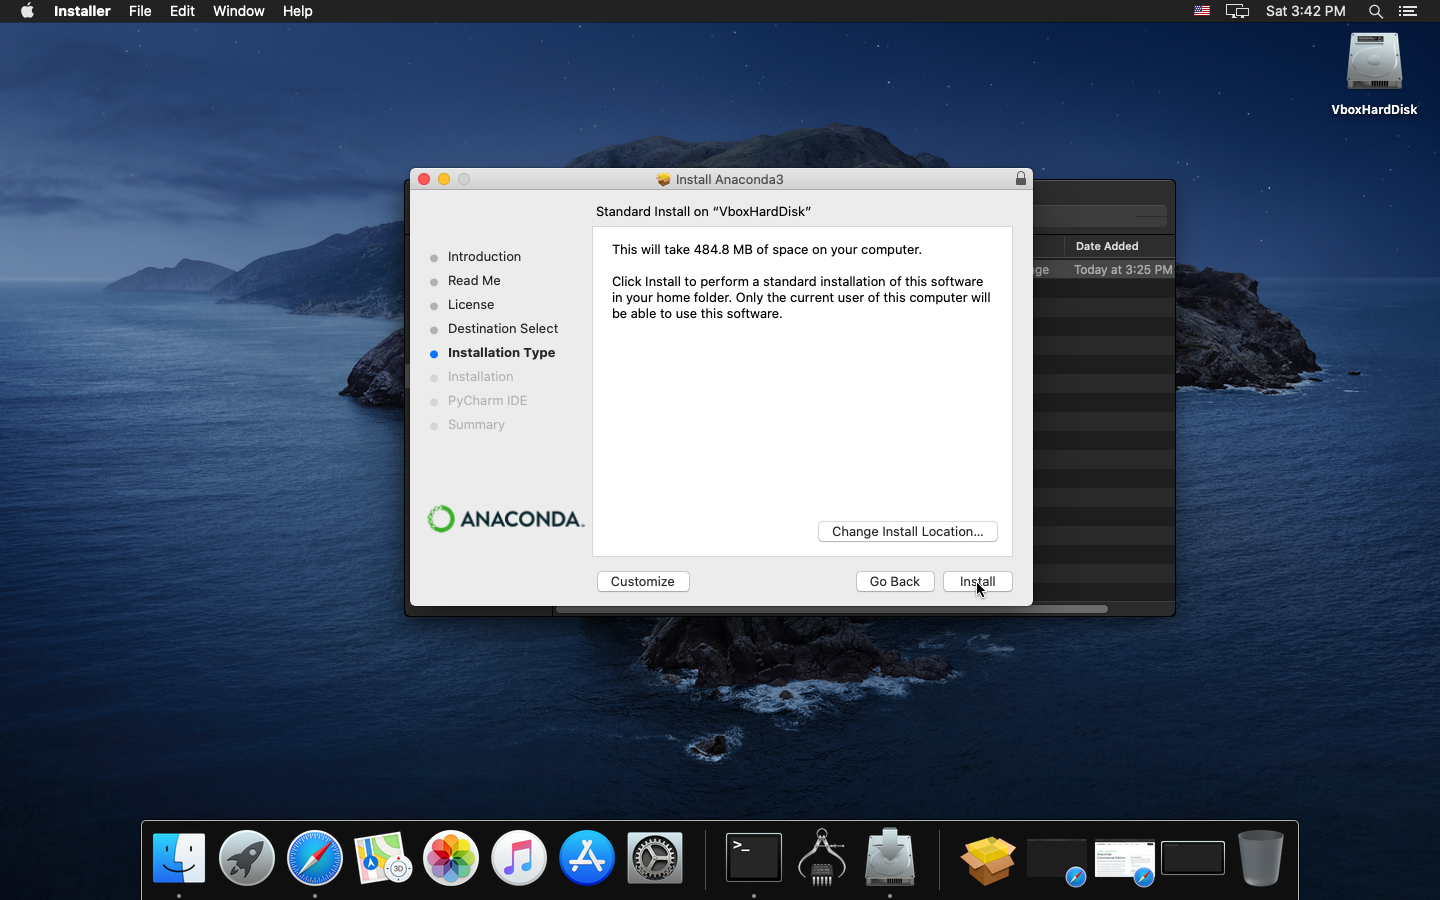
Task: Select the Destination Select step
Action: (x=503, y=328)
